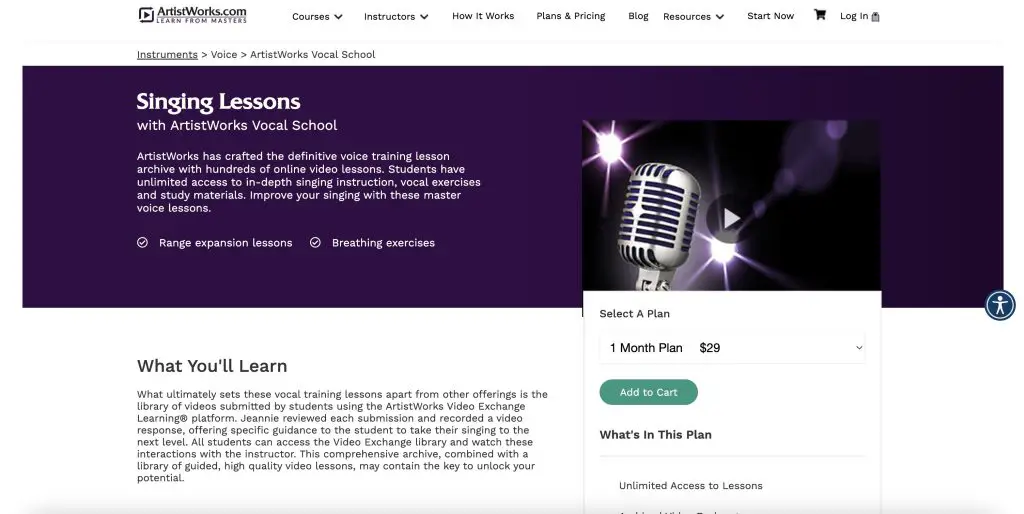Click the ArtistWorks.com logo
1024x514 pixels.
[x=193, y=15]
